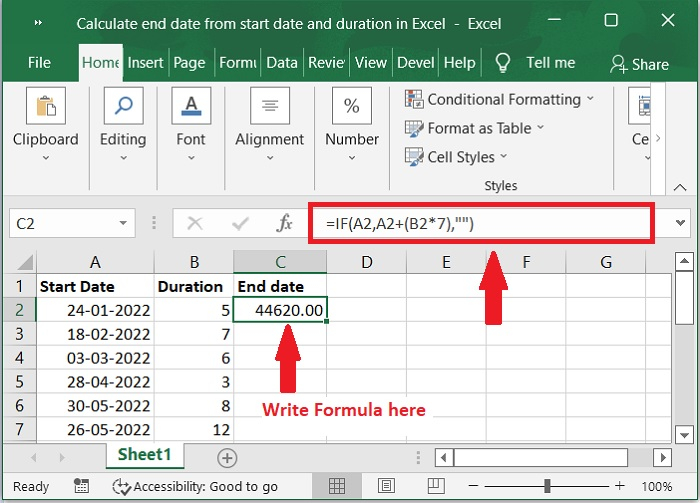Zoom in with the plus icon
The width and height of the screenshot is (700, 503).
tap(620, 486)
